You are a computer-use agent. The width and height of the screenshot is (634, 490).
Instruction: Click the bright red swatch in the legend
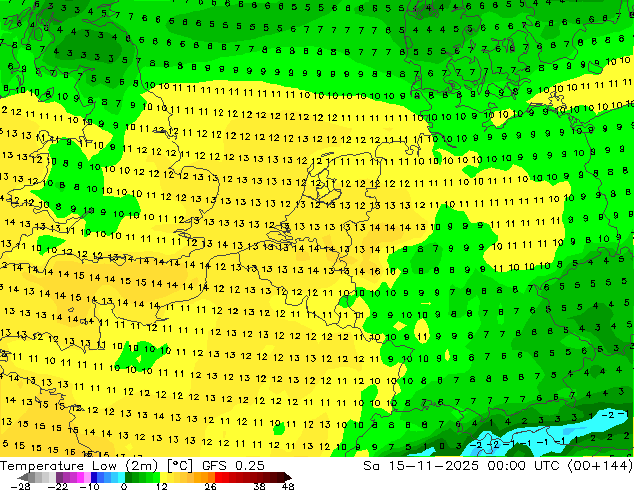pos(218,477)
